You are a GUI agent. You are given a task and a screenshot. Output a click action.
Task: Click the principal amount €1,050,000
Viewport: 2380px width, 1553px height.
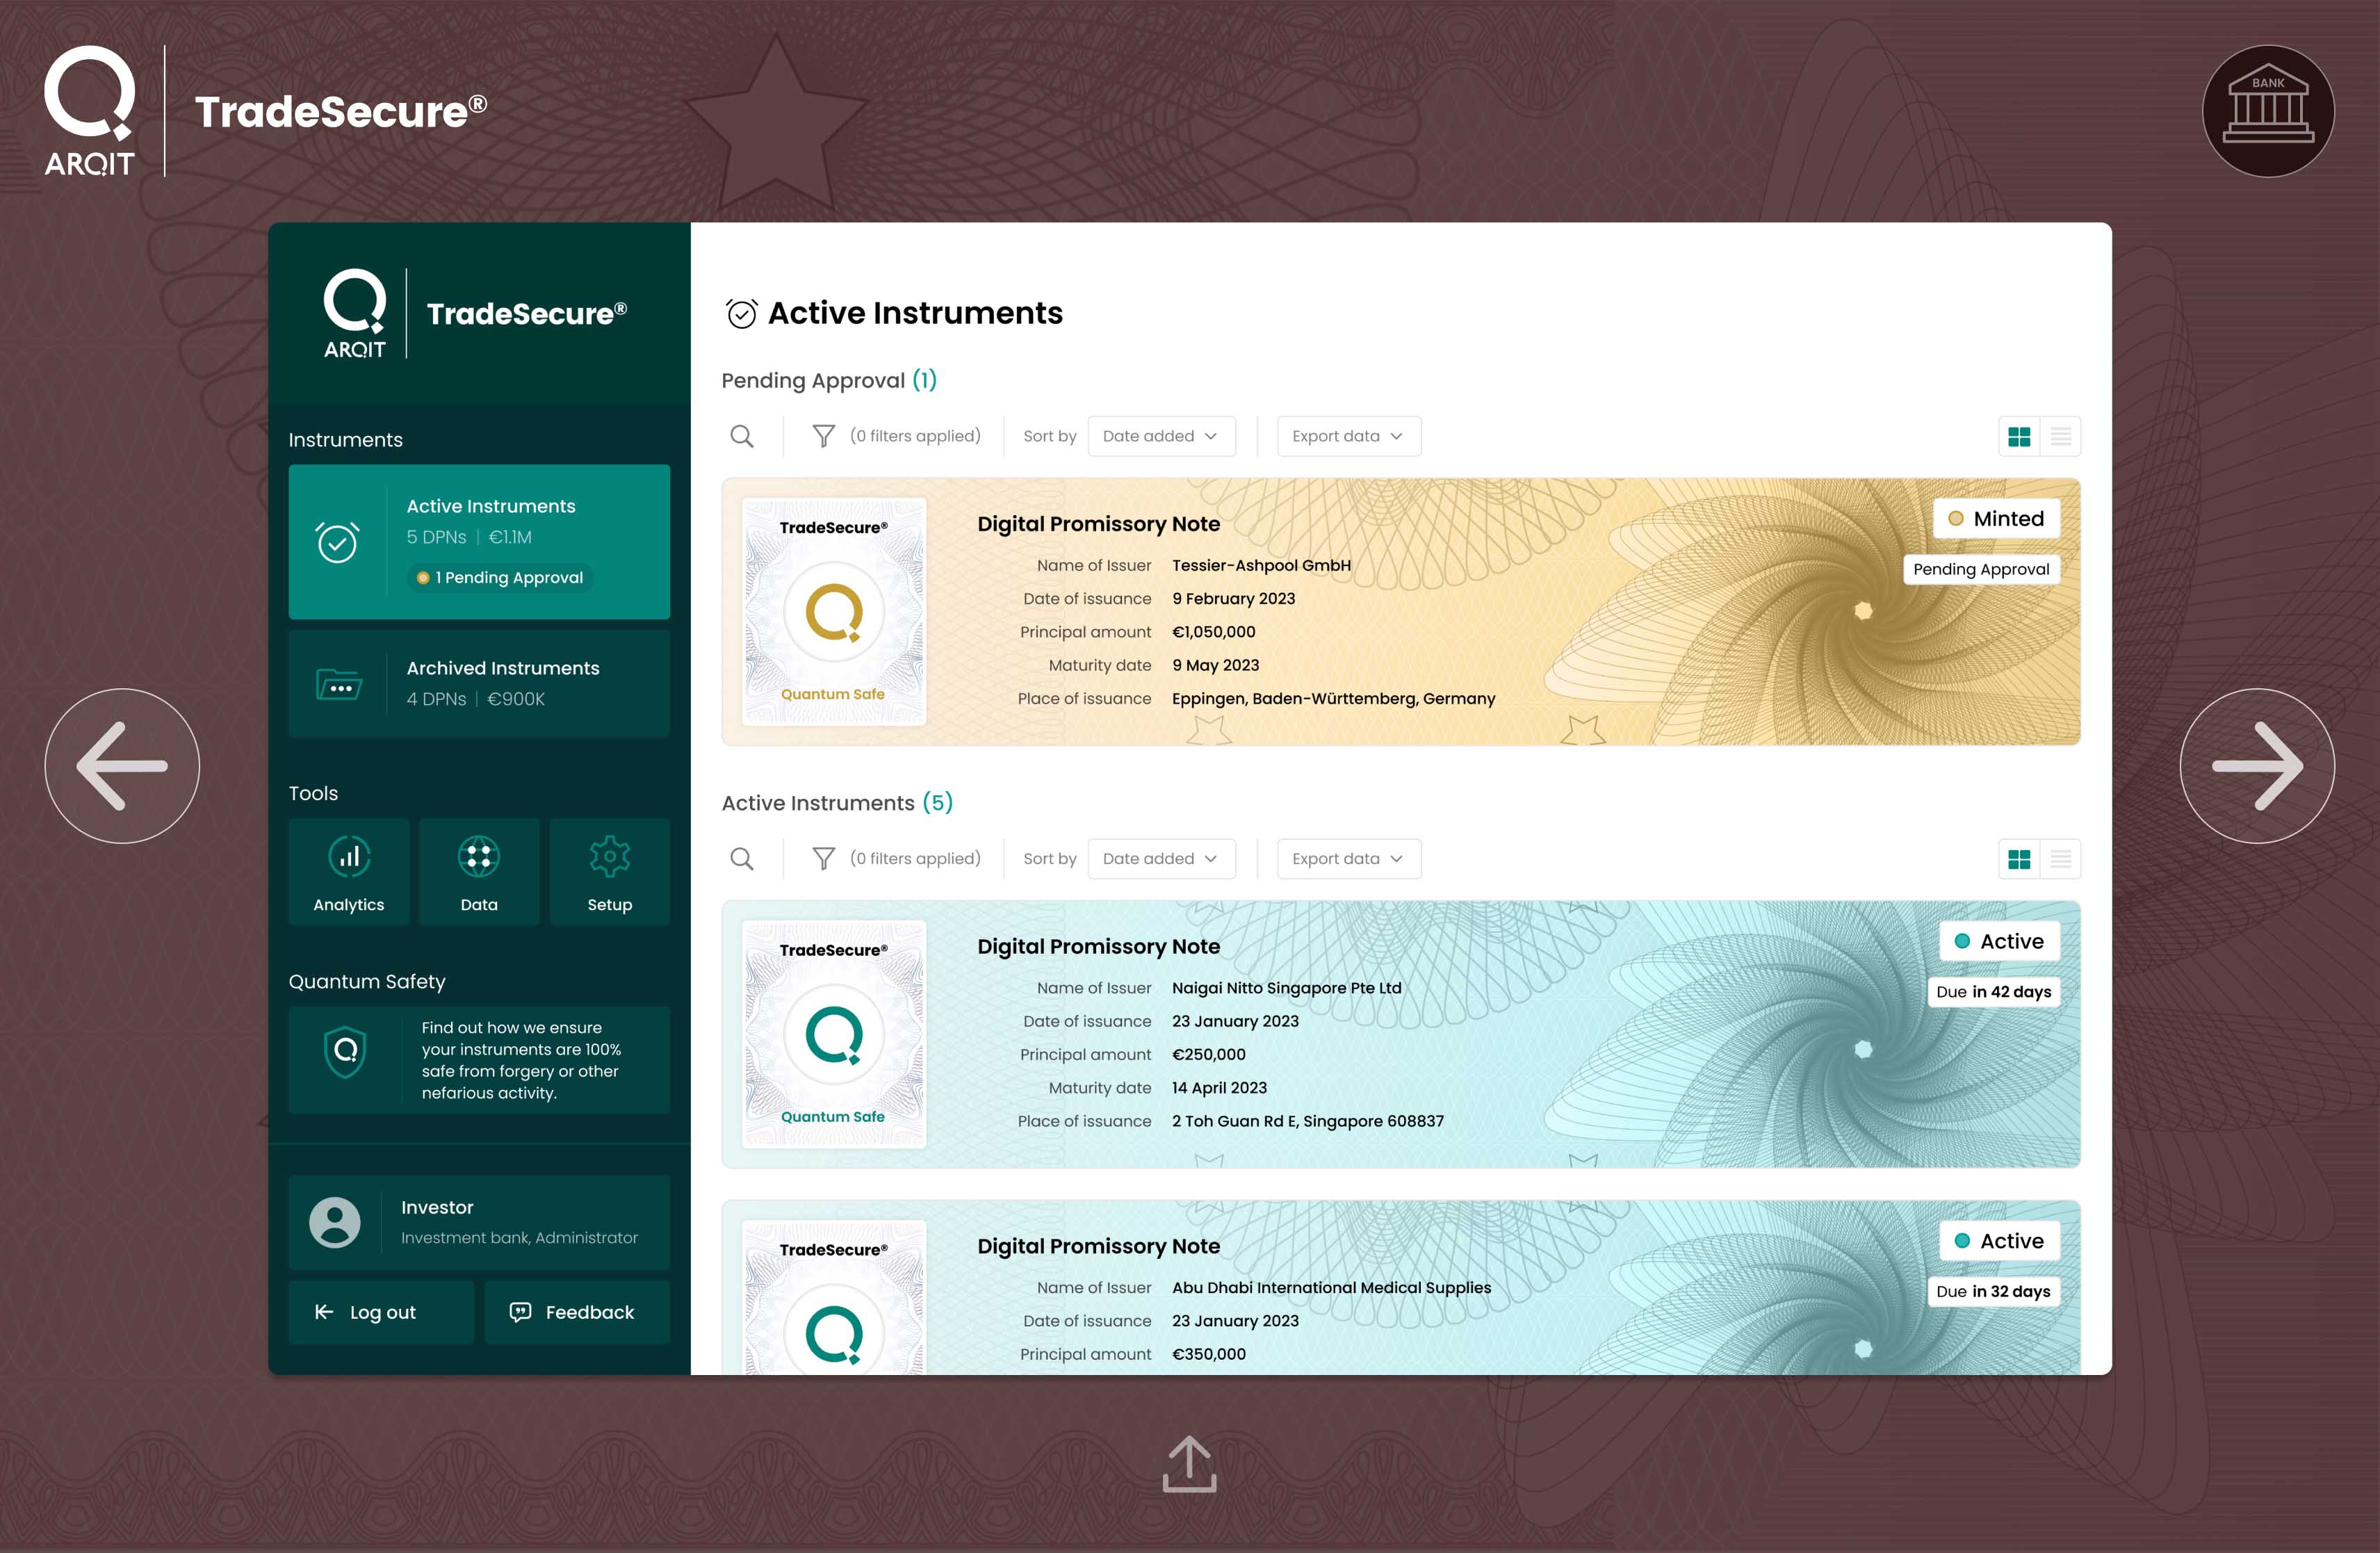1213,632
